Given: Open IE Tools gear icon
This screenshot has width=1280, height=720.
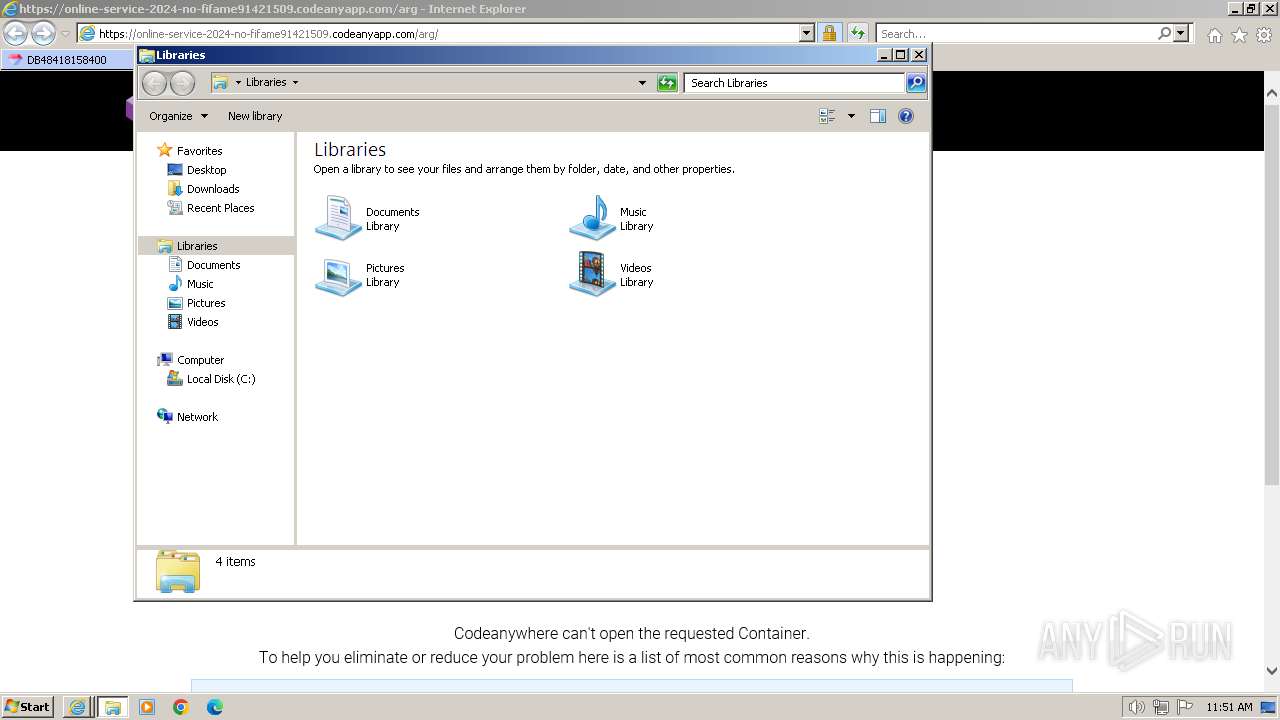Looking at the screenshot, I should pyautogui.click(x=1264, y=35).
